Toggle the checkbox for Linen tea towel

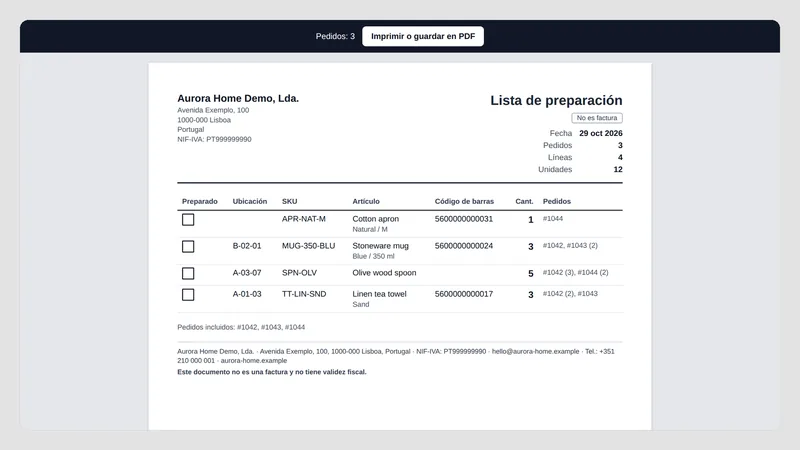(x=188, y=295)
